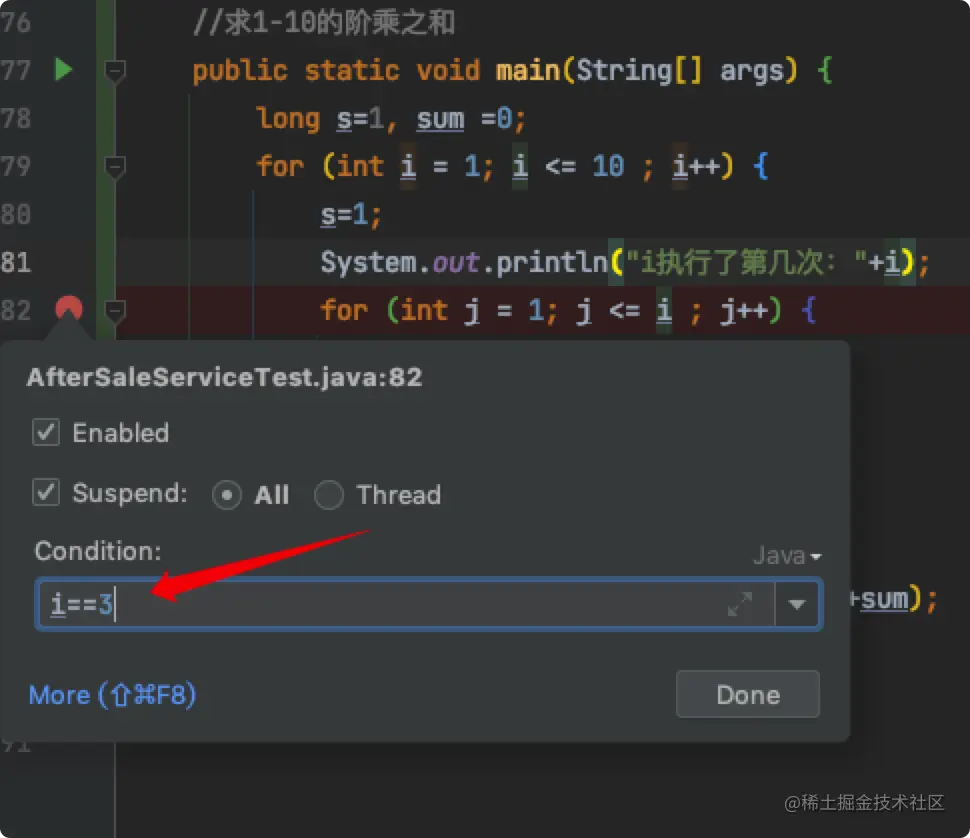This screenshot has height=838, width=970.
Task: Click the number 10 in the for condition
Action: (x=608, y=166)
